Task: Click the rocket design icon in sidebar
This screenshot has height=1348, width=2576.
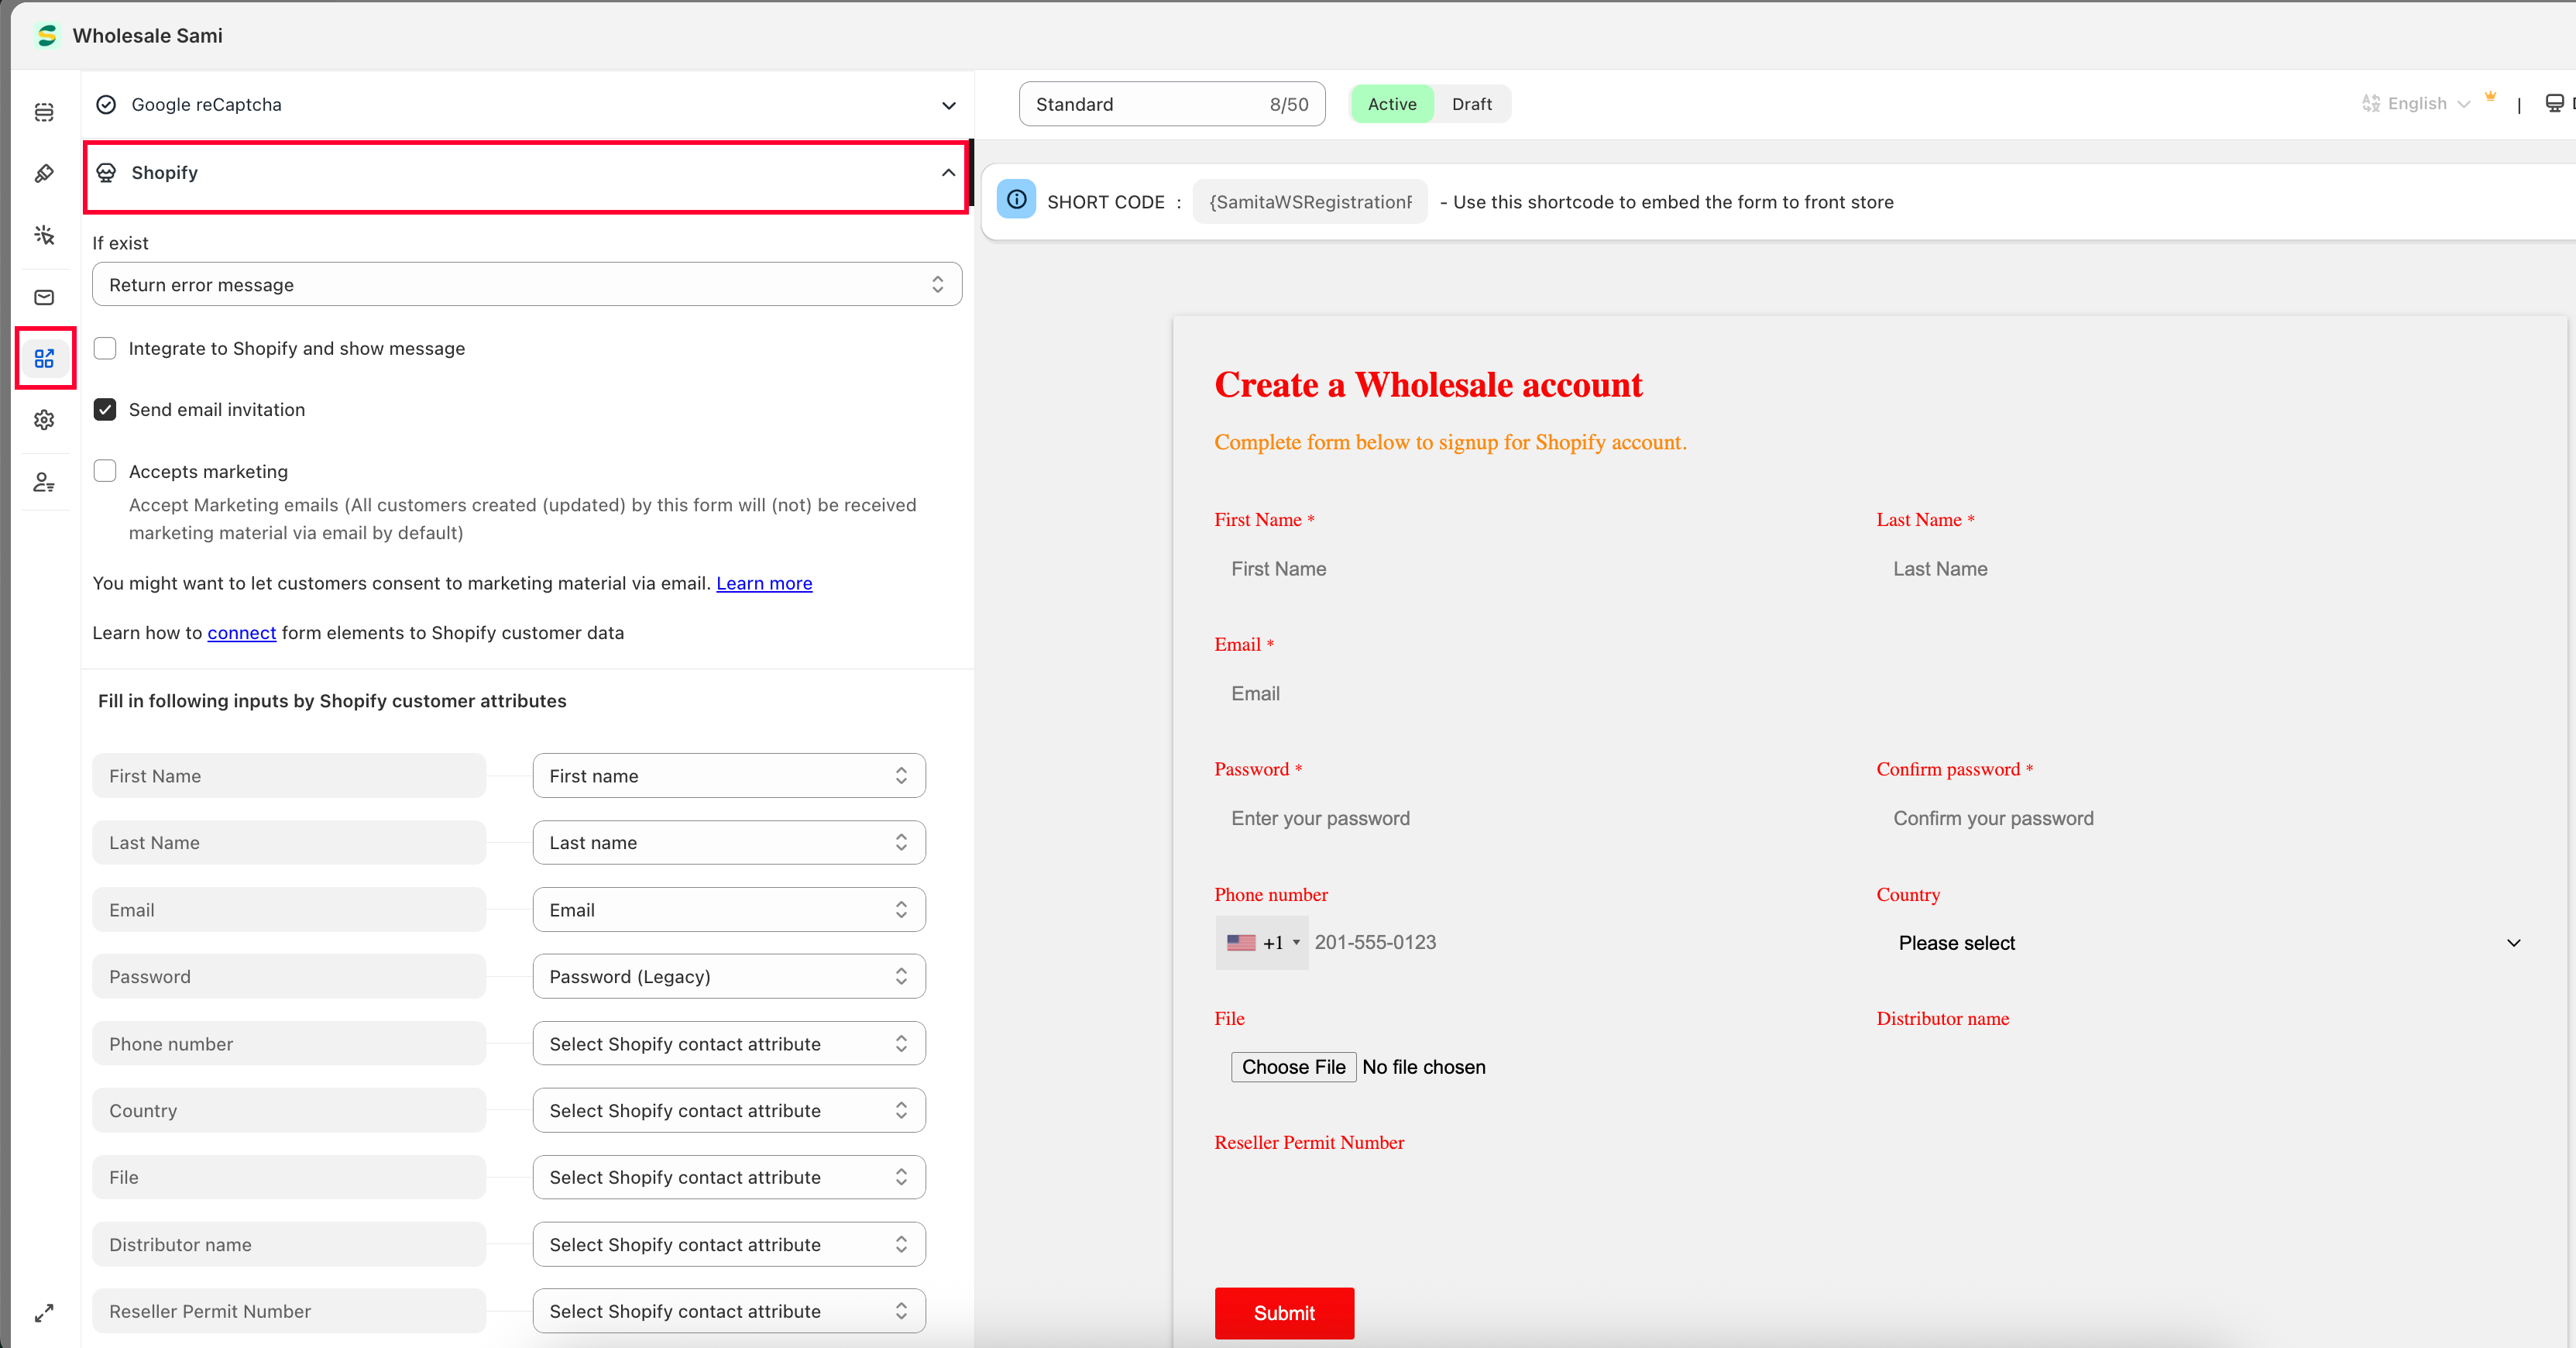Action: 44,174
